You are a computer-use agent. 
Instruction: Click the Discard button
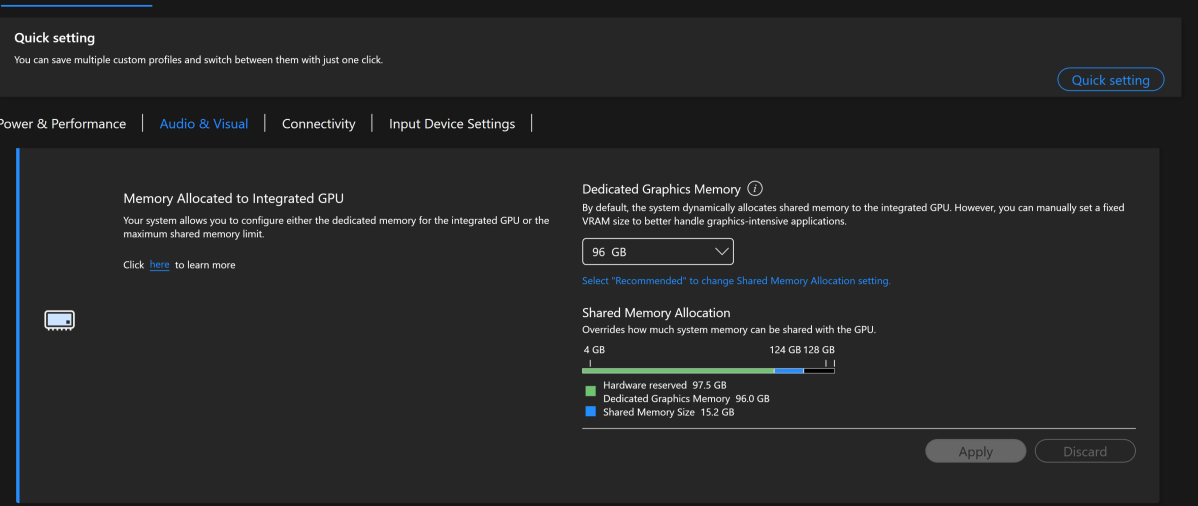1085,451
